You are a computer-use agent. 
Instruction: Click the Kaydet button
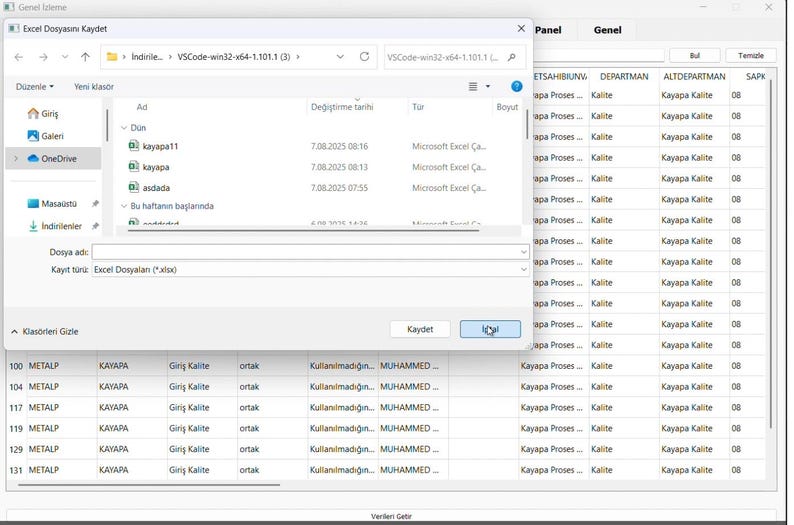pyautogui.click(x=420, y=329)
